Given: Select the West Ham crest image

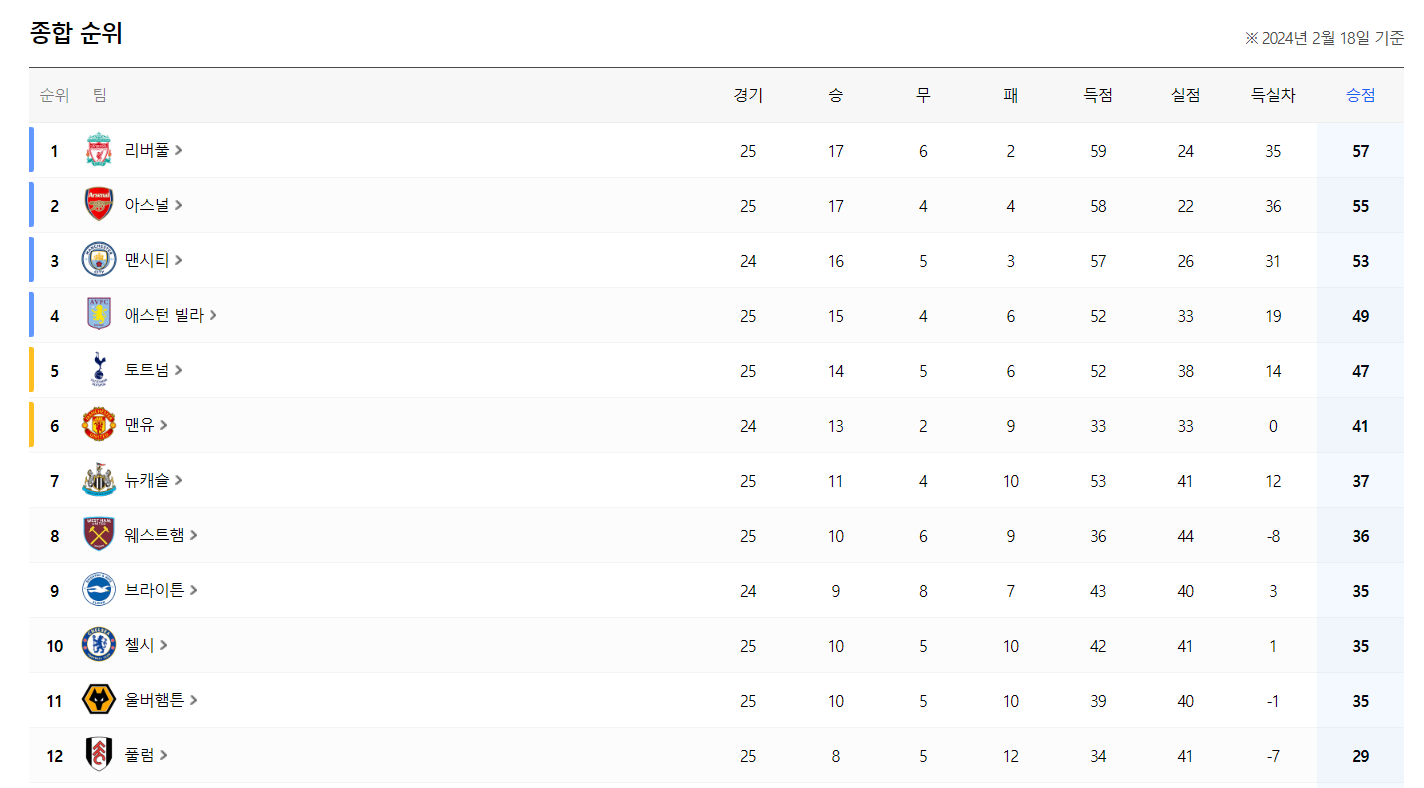Looking at the screenshot, I should tap(98, 535).
